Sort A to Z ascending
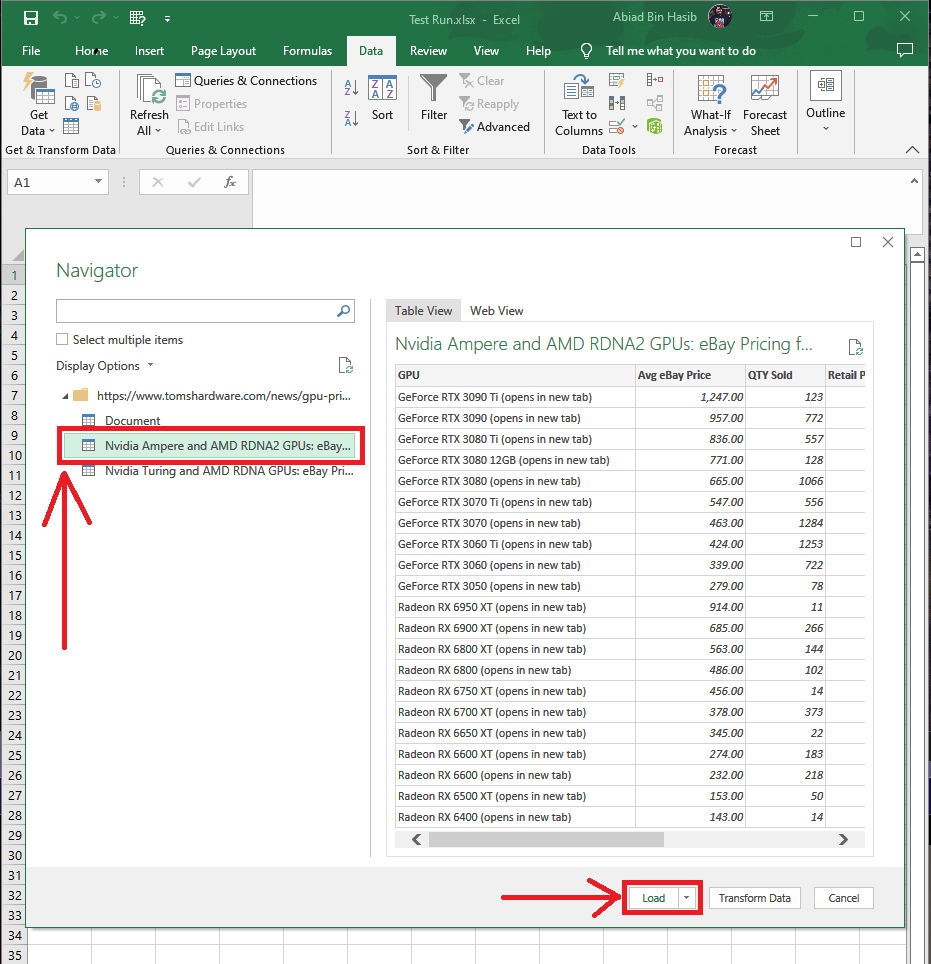This screenshot has width=931, height=964. 351,88
